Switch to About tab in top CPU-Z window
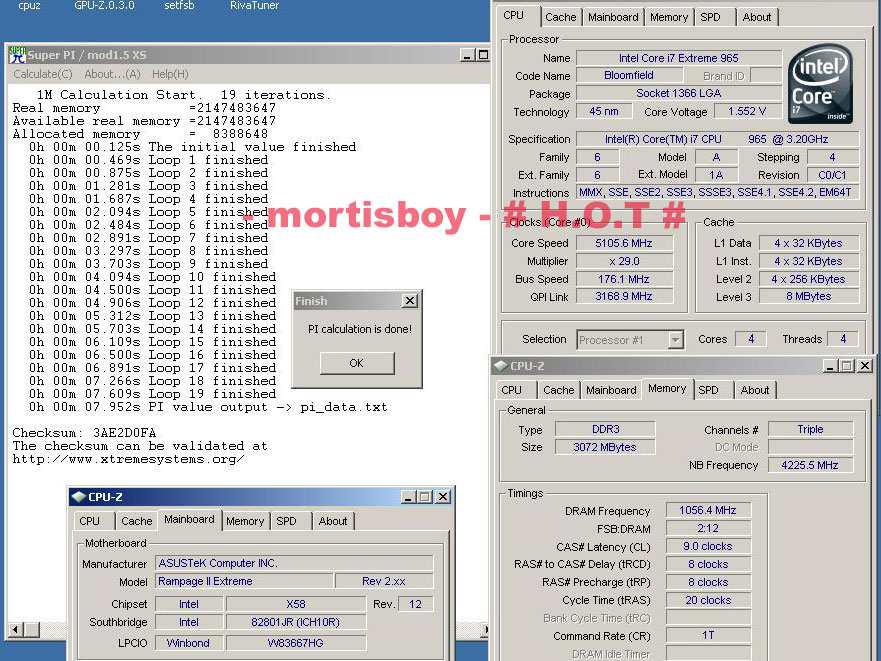The width and height of the screenshot is (881, 661). [x=757, y=17]
